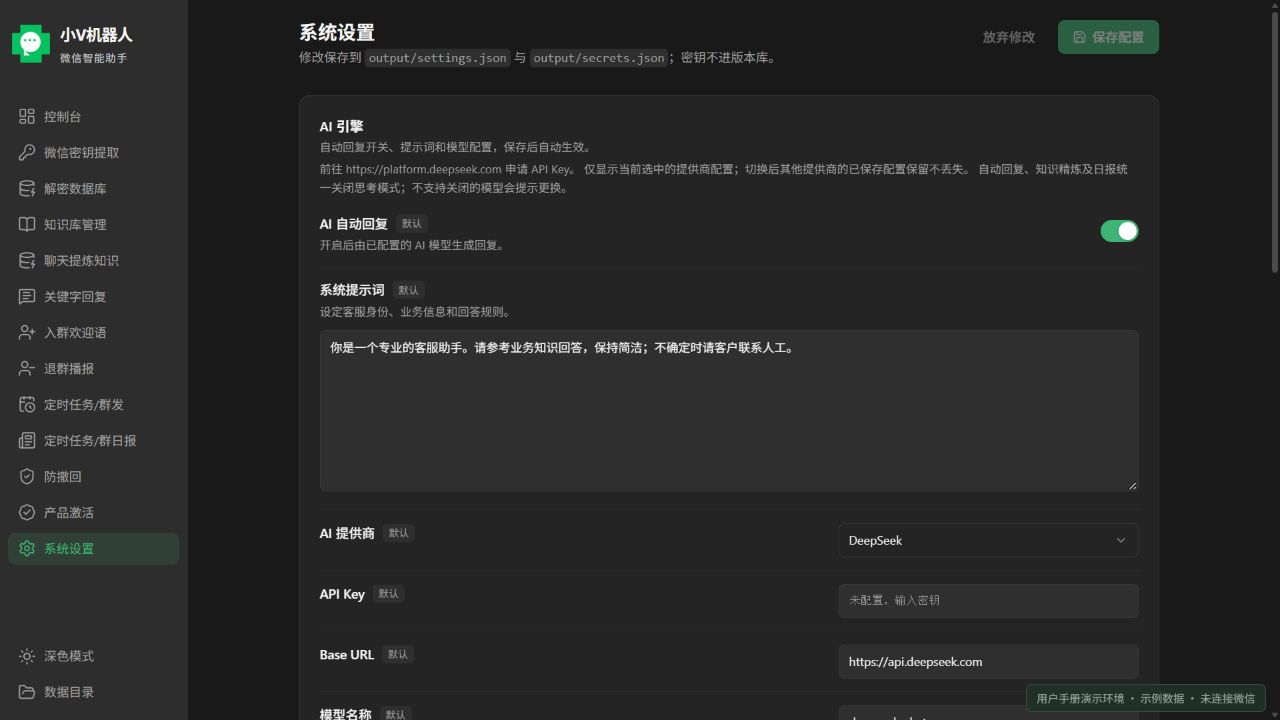Screen dimensions: 1280x720
Task: Click the 聊天提炼知识 database icon
Action: tap(27, 261)
